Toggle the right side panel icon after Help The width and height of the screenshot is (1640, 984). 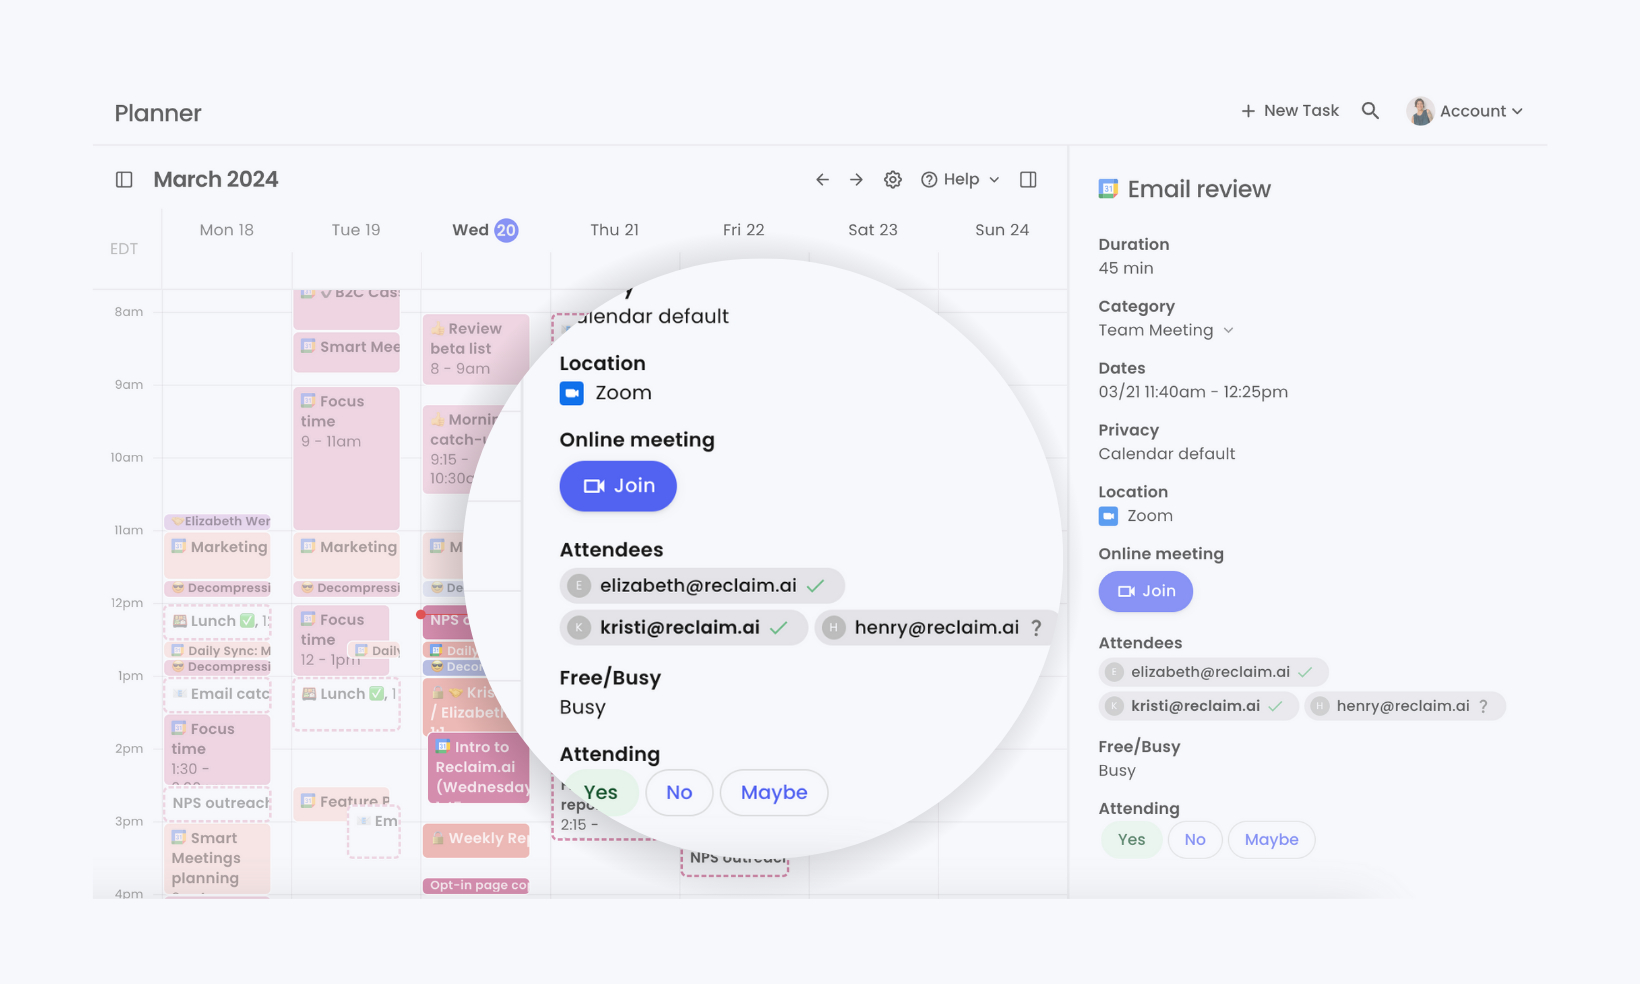coord(1028,180)
